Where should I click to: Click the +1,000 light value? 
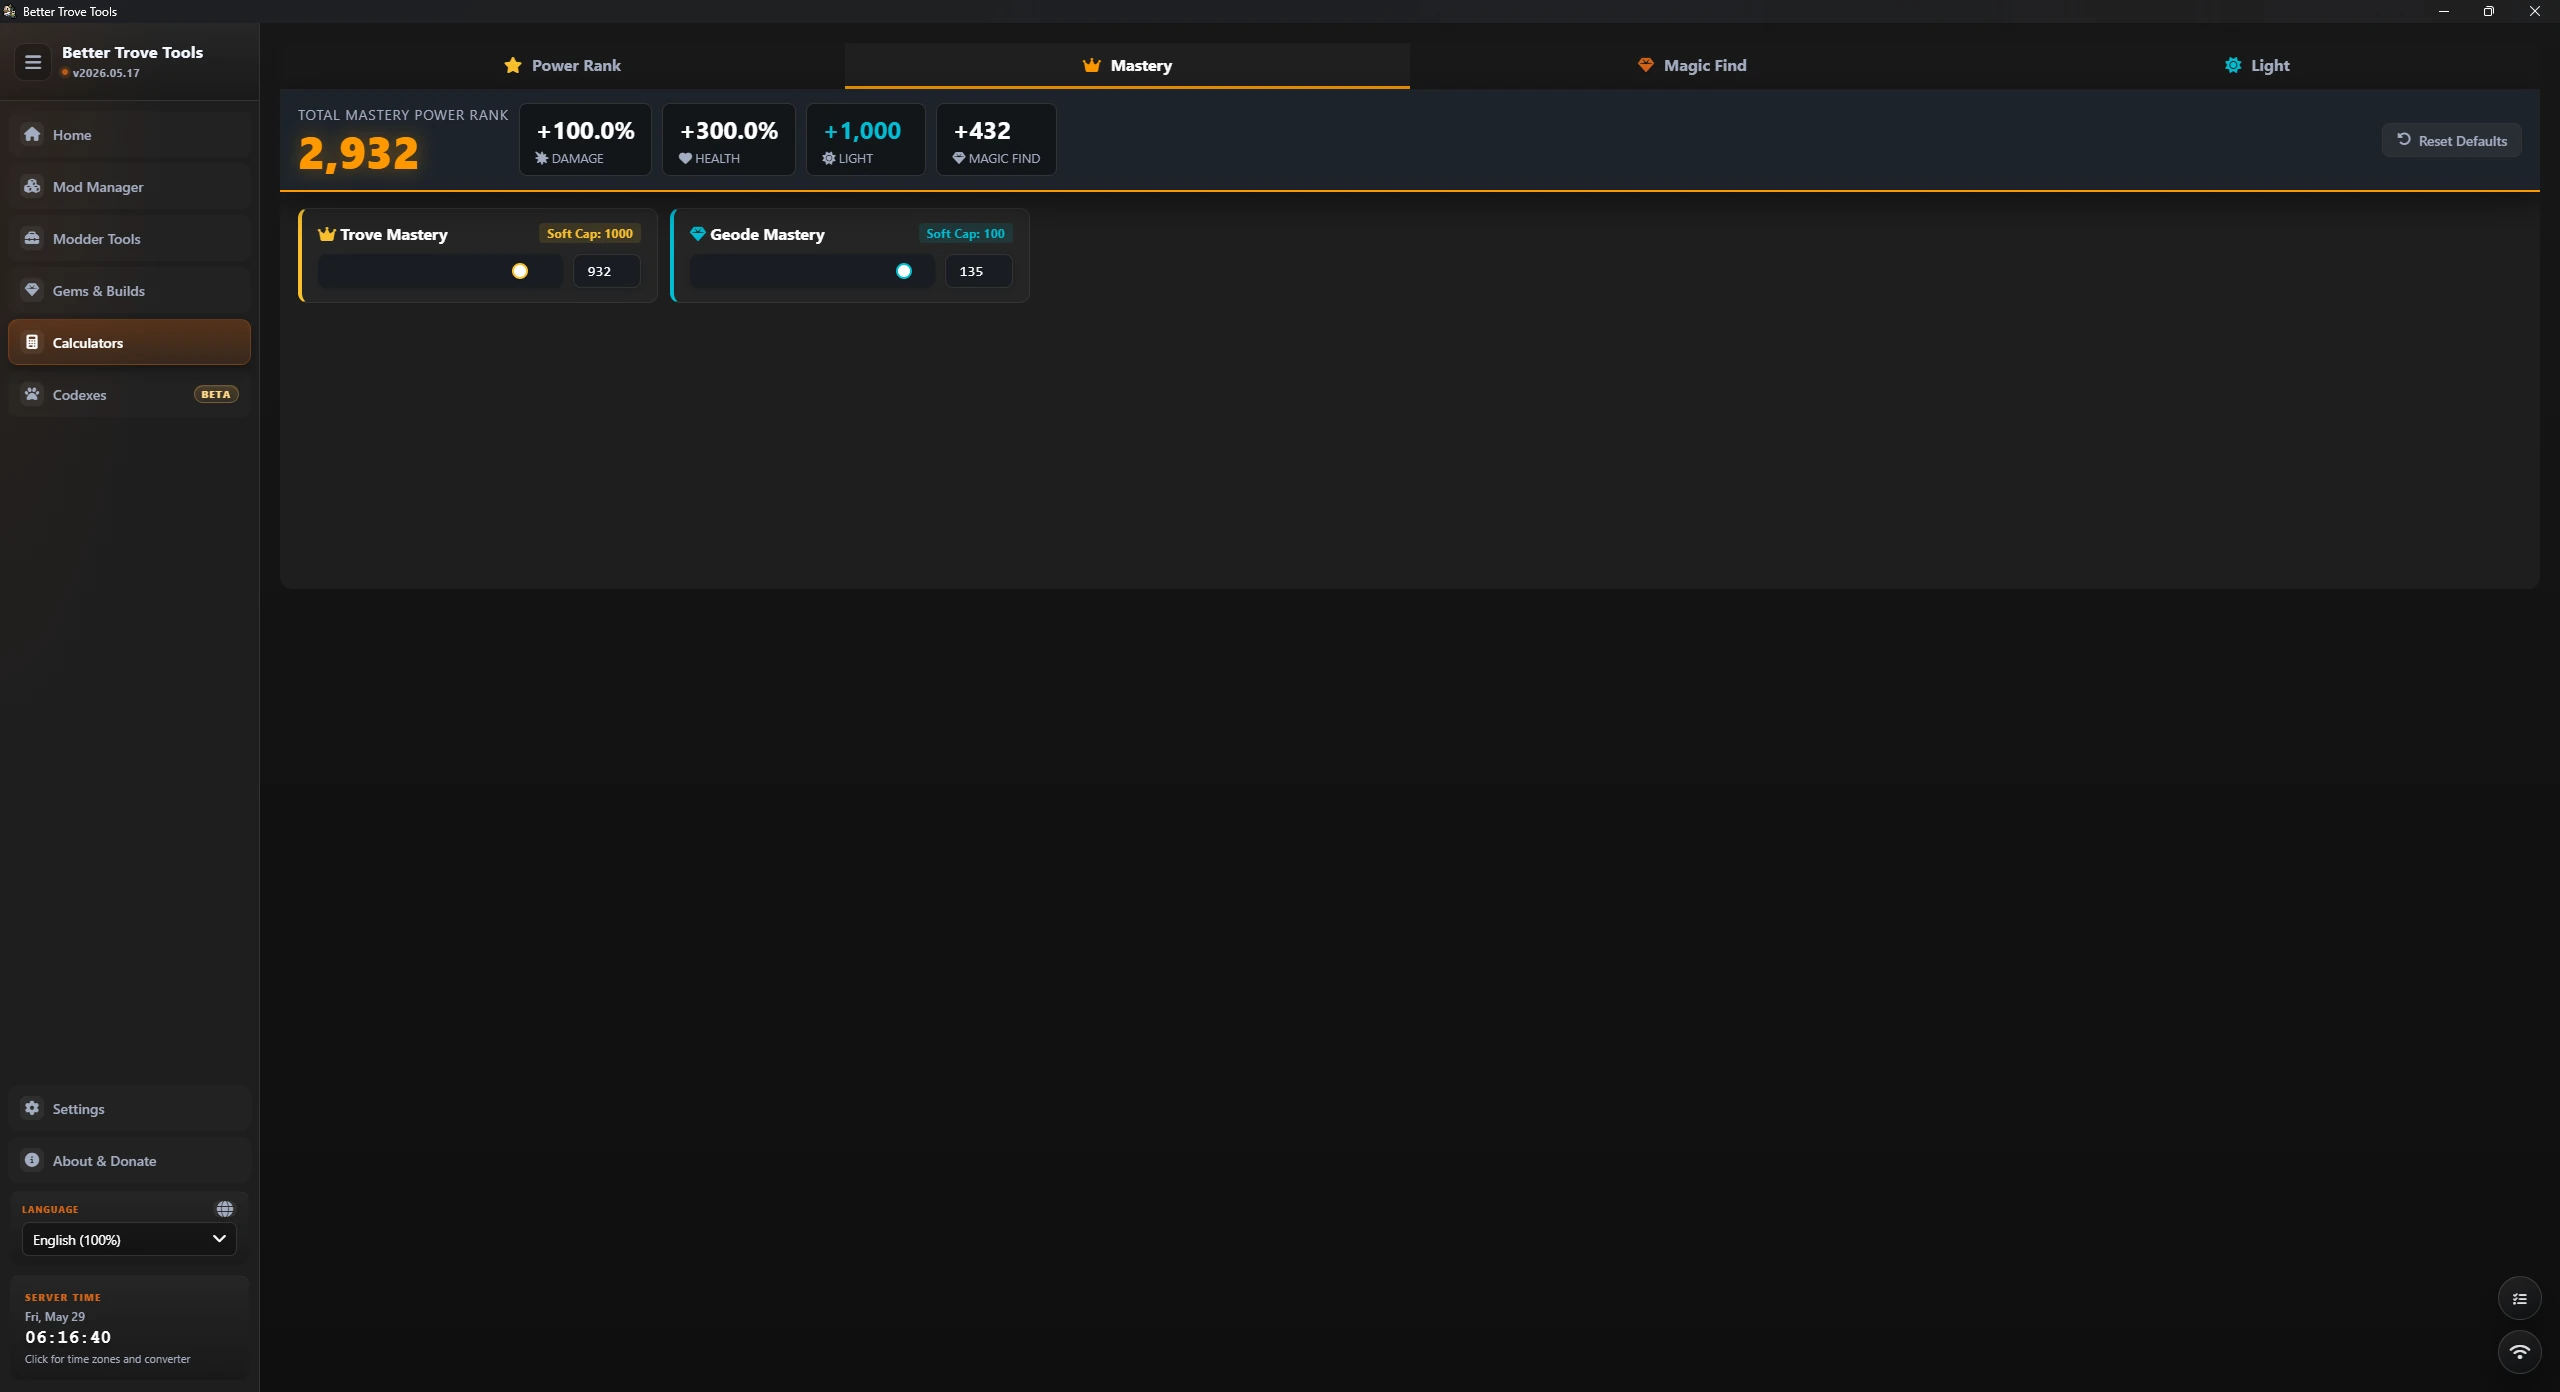pyautogui.click(x=862, y=130)
